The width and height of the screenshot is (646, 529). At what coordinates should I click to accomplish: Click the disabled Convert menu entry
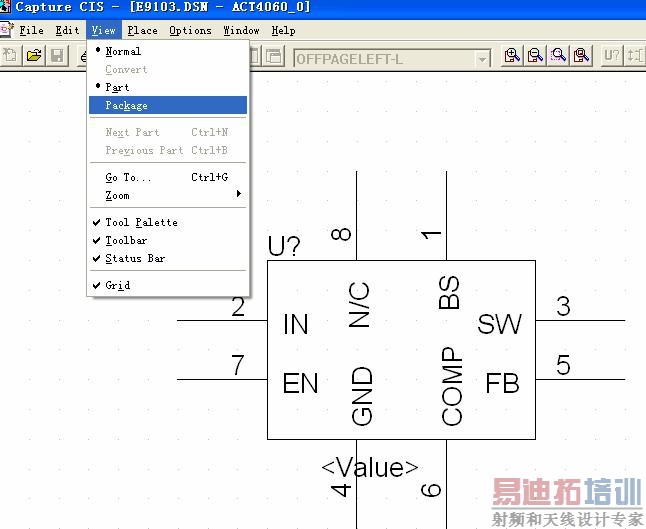[168, 70]
